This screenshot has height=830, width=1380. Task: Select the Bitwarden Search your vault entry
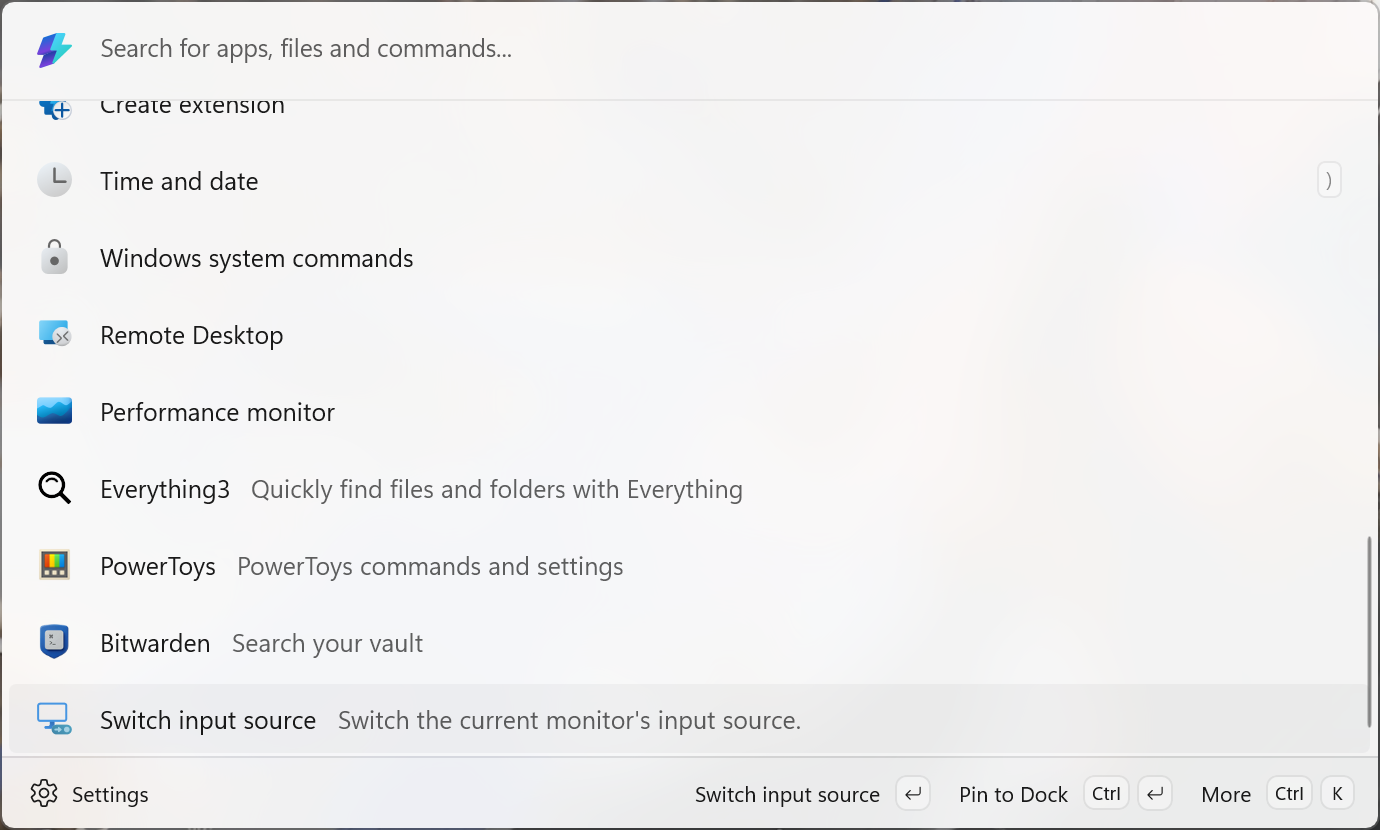[688, 643]
